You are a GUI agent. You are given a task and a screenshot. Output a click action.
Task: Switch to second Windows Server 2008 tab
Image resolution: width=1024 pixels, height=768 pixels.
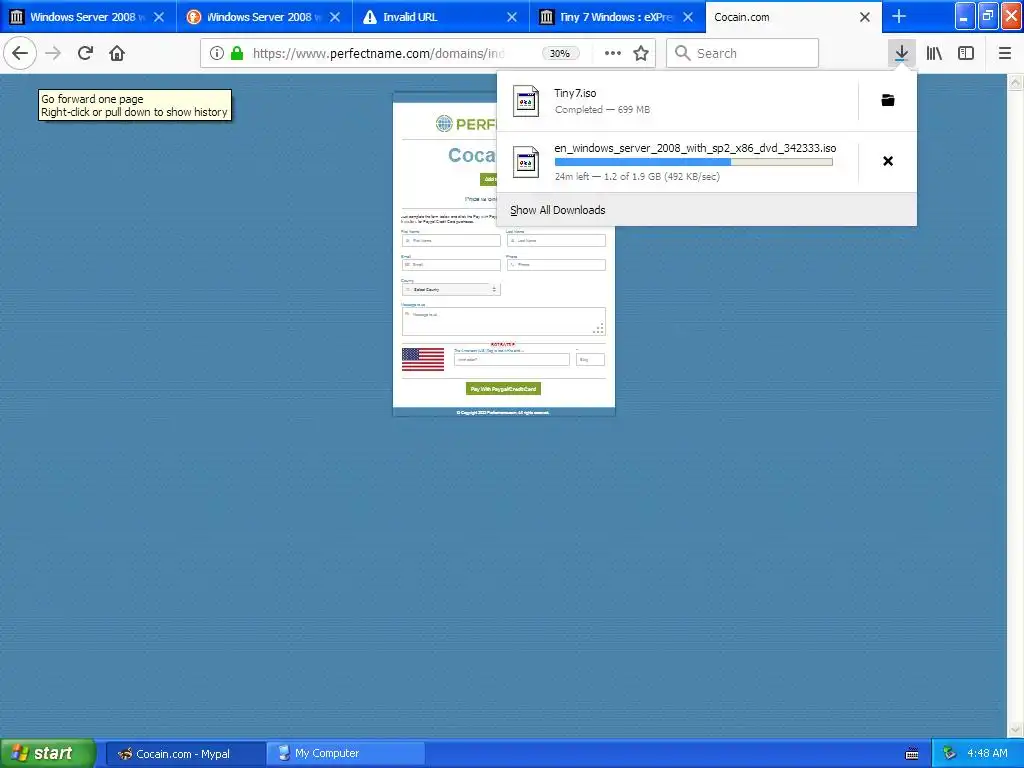264,17
